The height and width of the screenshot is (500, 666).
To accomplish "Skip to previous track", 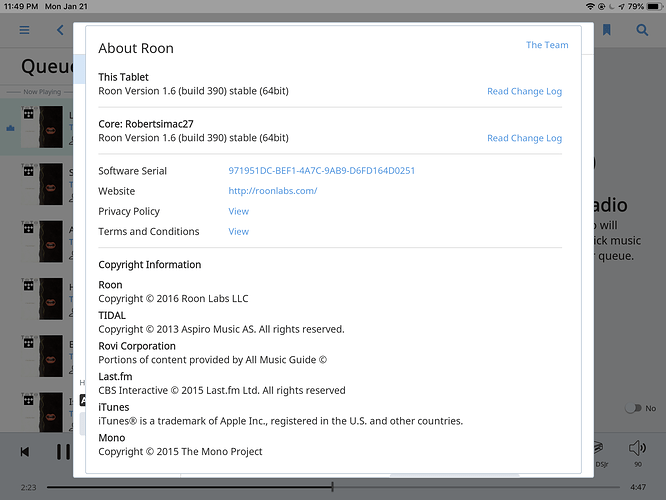I will (25, 452).
